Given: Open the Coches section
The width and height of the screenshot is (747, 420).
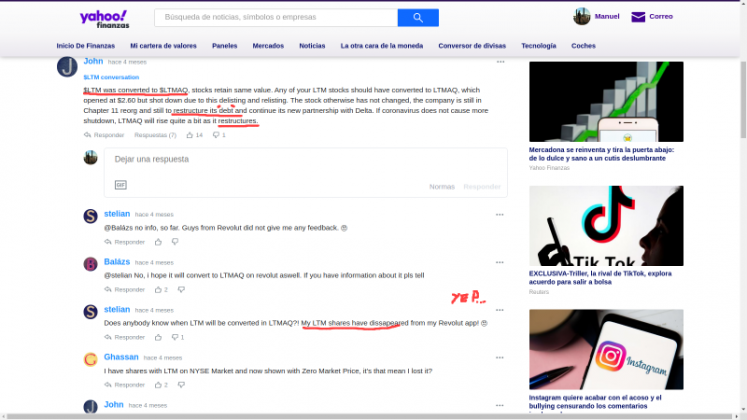Looking at the screenshot, I should (583, 46).
